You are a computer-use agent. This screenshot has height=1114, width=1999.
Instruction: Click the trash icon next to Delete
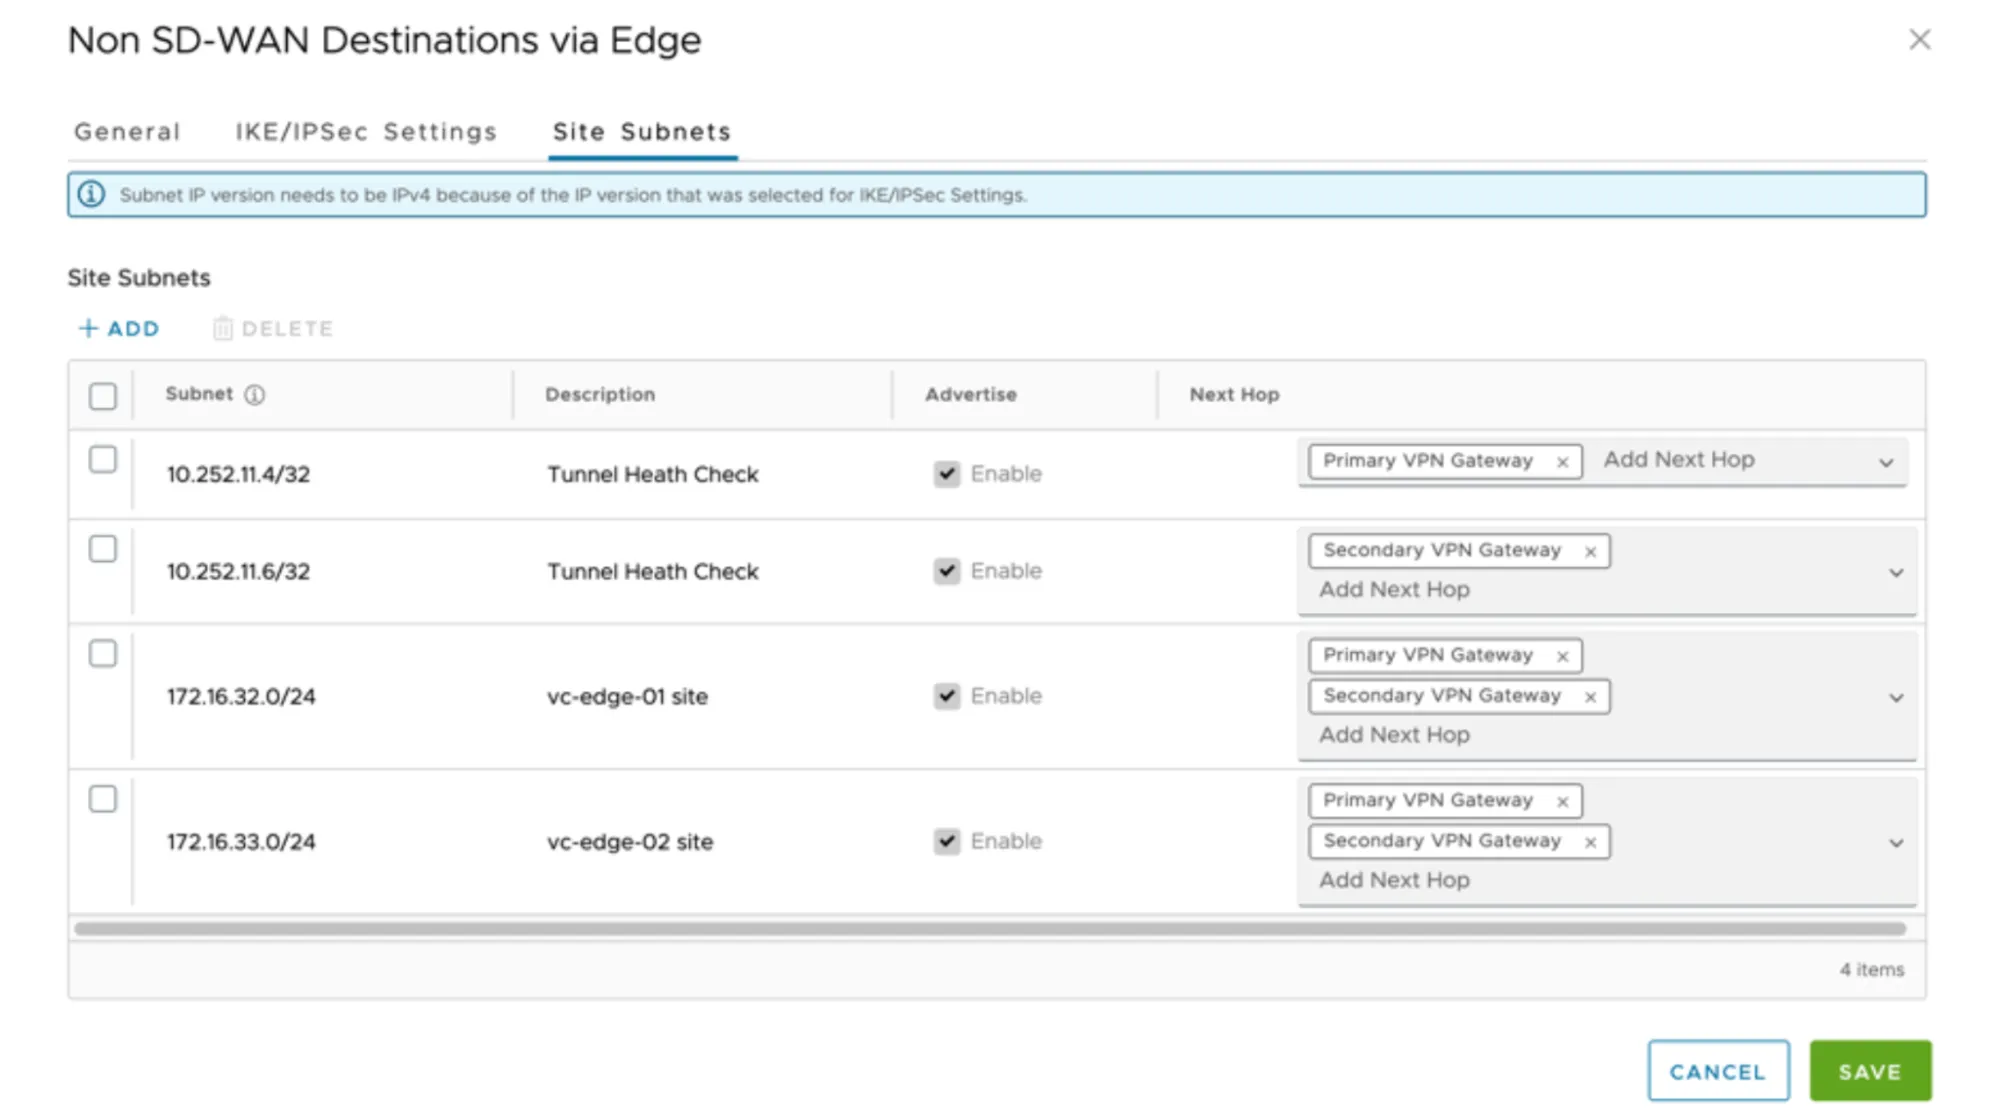(x=222, y=327)
